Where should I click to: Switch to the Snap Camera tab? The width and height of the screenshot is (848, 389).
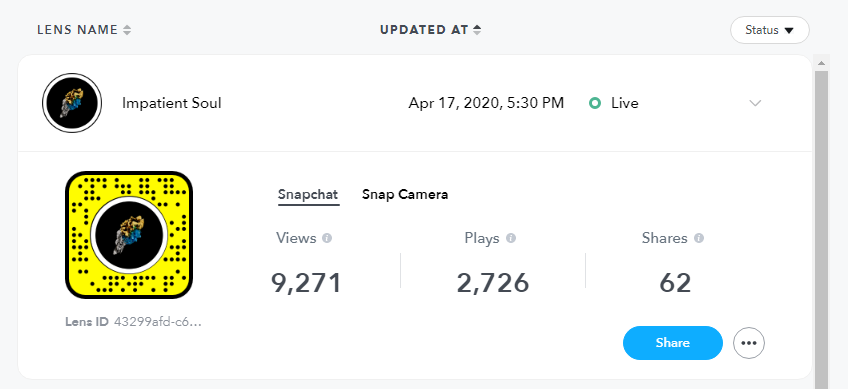tap(405, 194)
